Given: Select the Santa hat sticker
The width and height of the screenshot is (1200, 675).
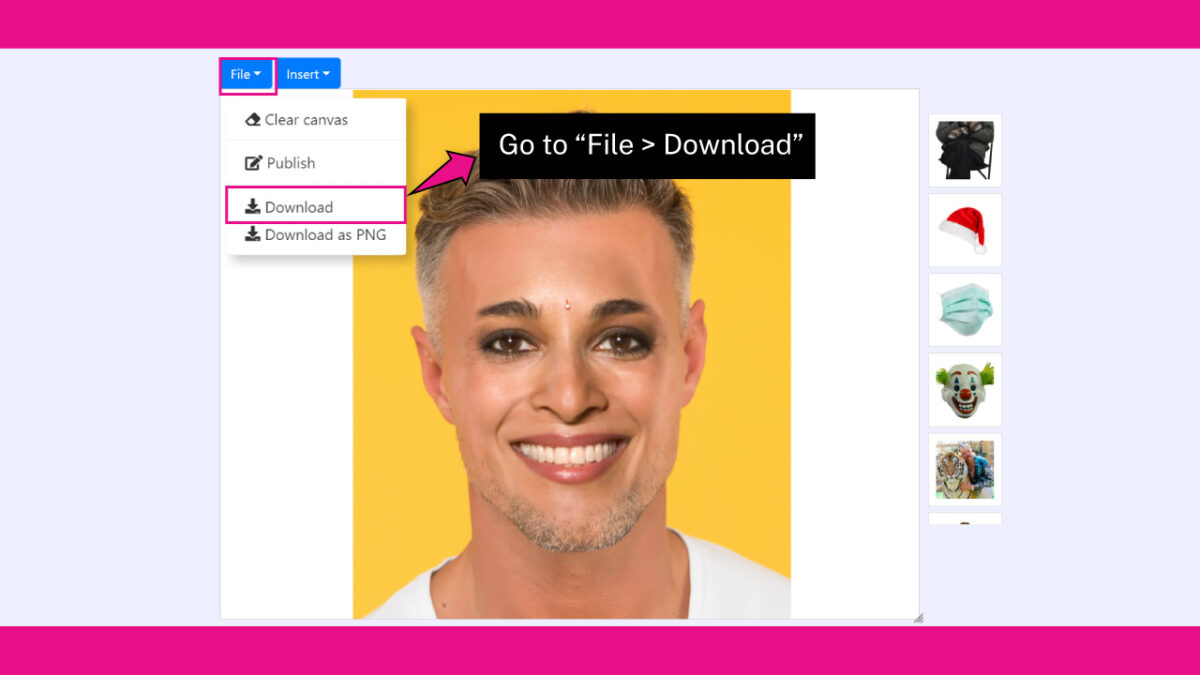Looking at the screenshot, I should point(963,230).
